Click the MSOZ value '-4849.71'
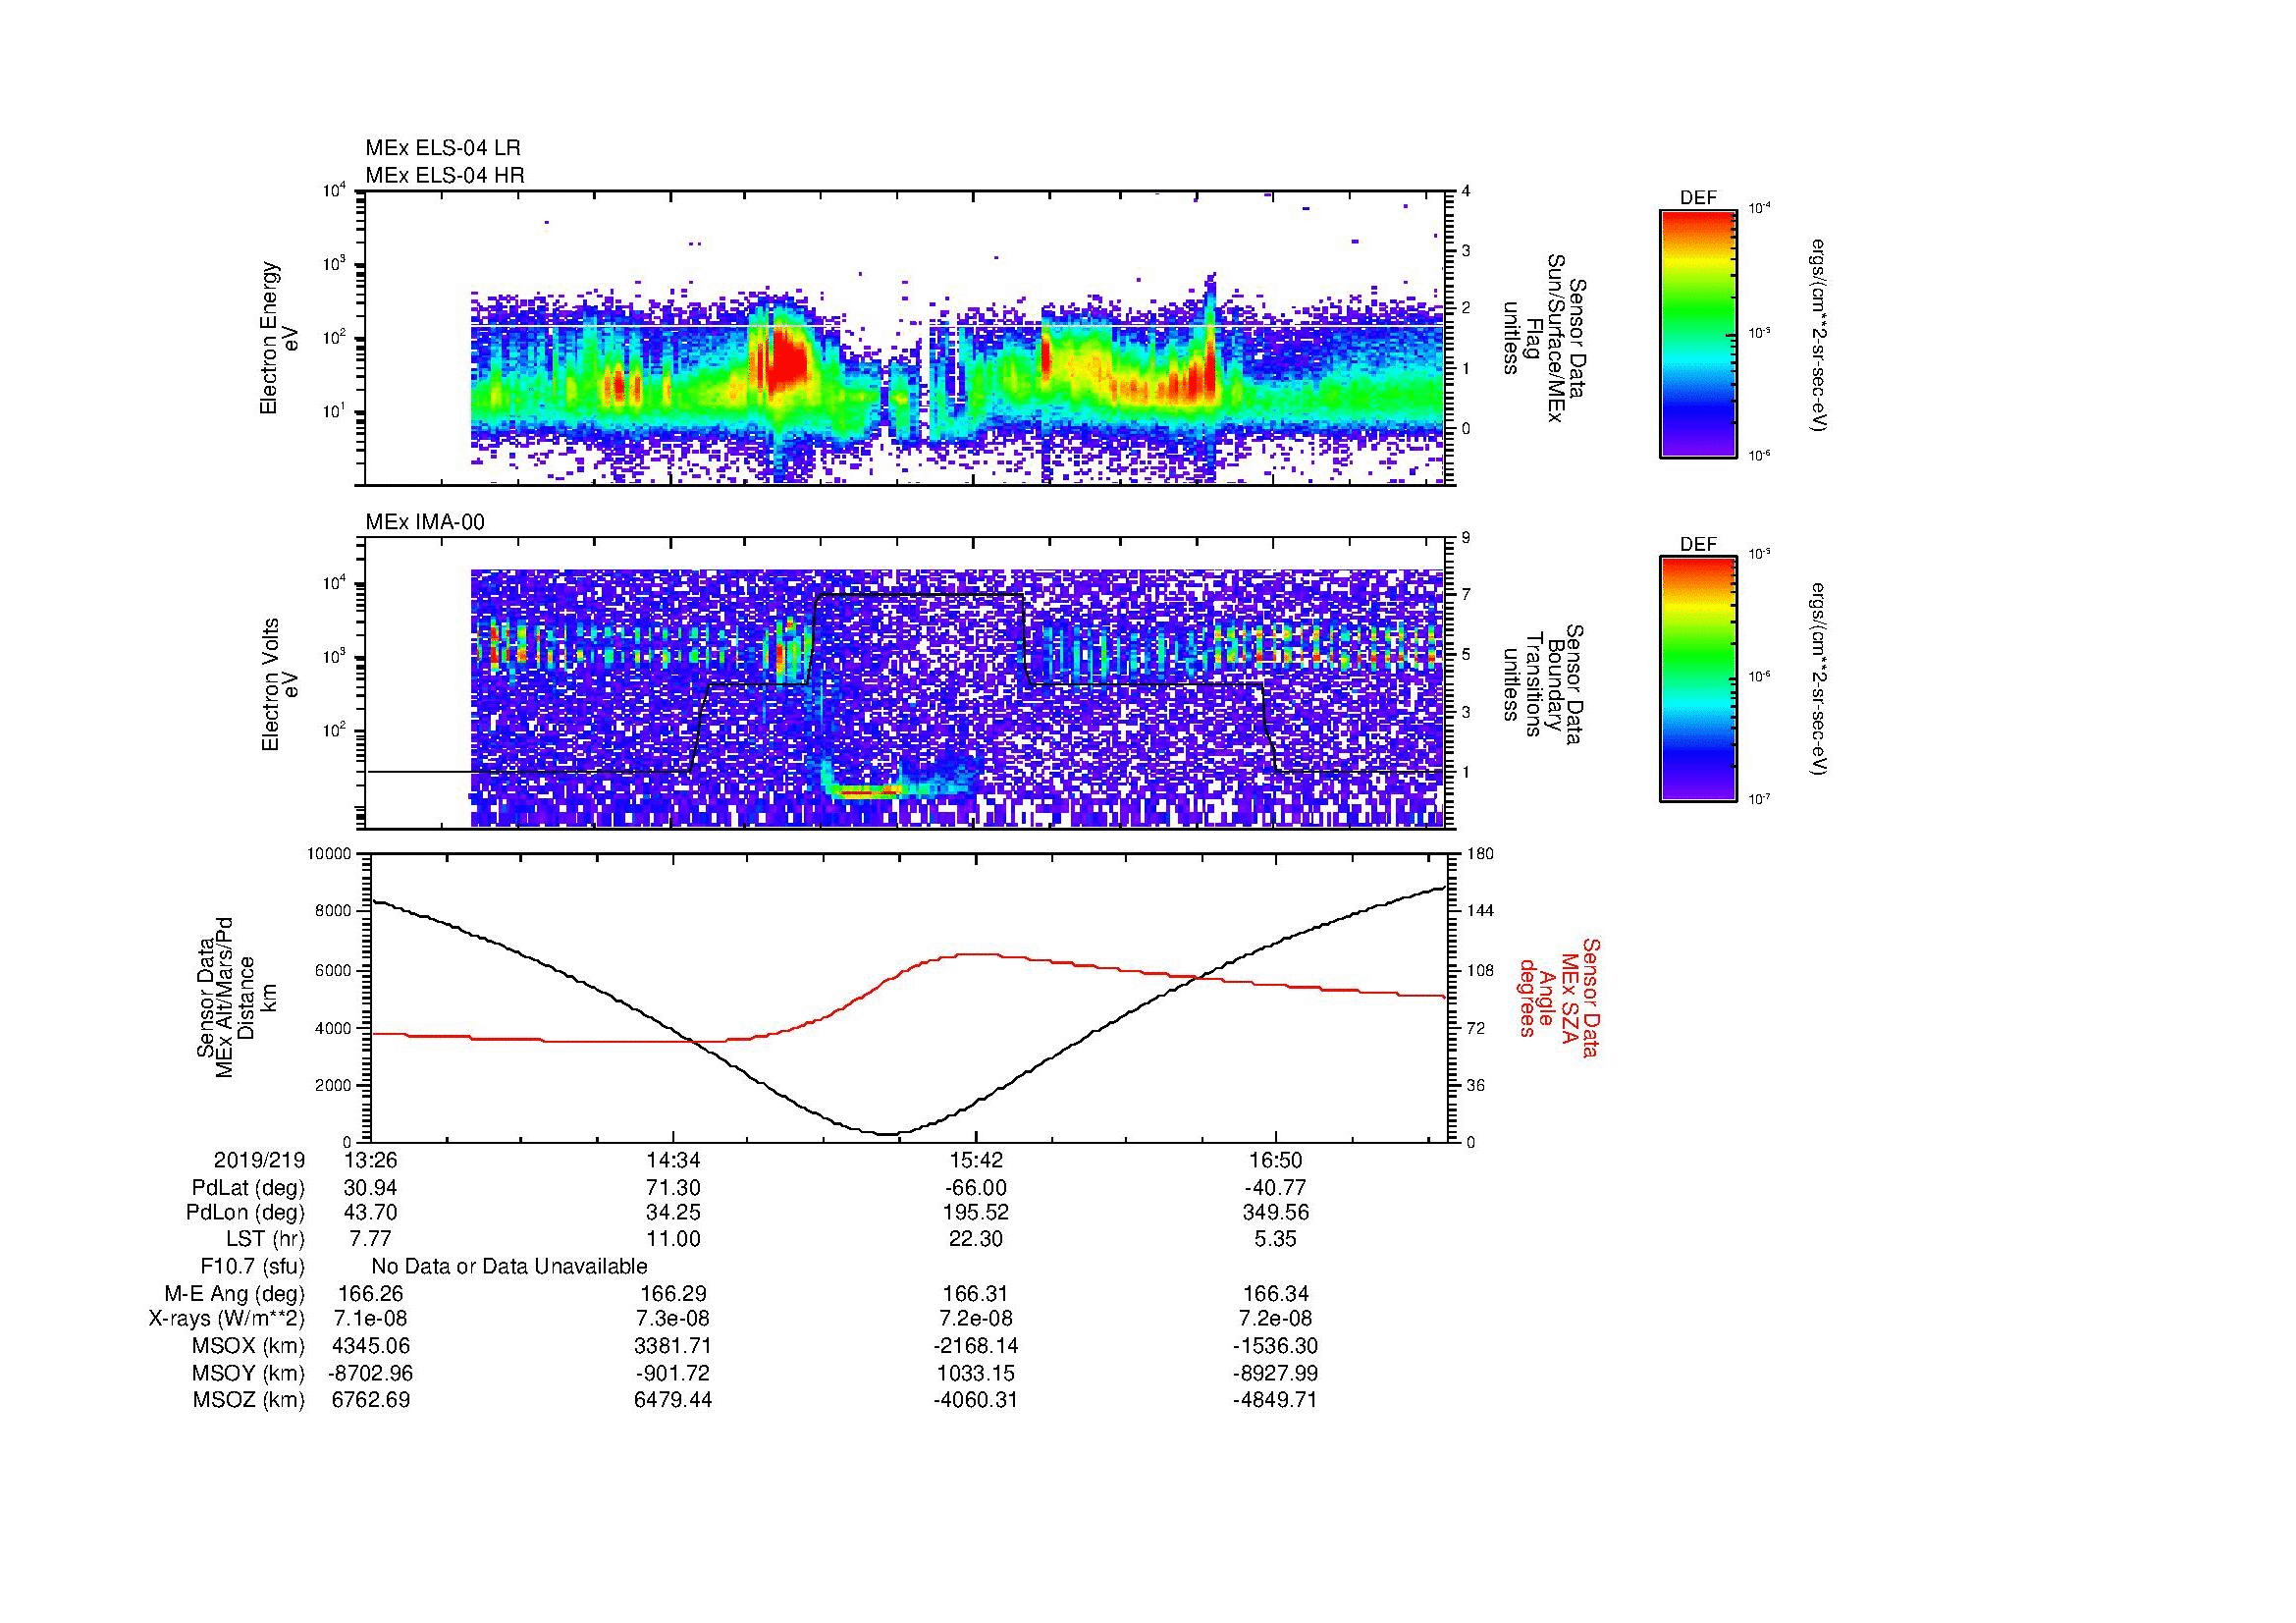The image size is (2296, 1623). (1275, 1400)
